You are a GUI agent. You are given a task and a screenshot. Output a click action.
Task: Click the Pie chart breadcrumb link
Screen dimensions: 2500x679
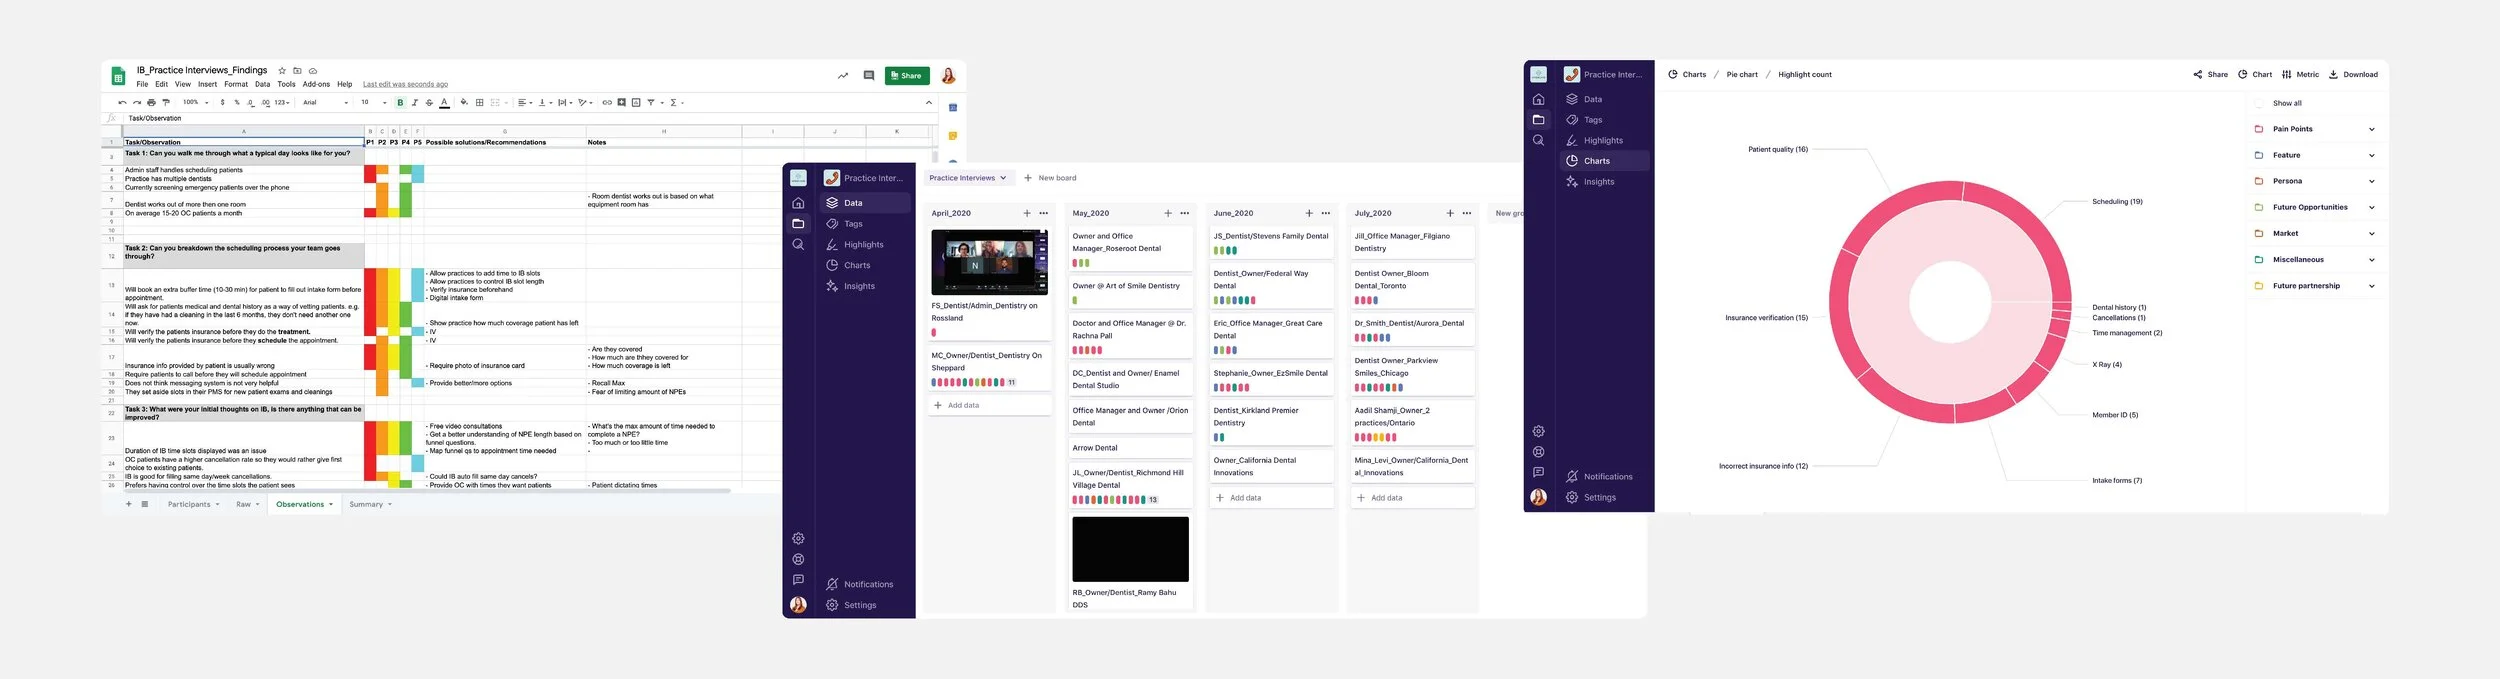[1742, 74]
